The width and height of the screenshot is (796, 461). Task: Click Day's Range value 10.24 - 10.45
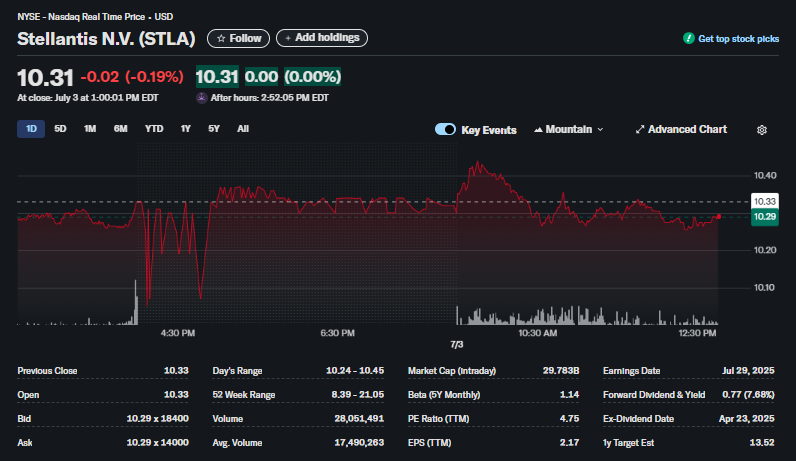[x=355, y=371]
